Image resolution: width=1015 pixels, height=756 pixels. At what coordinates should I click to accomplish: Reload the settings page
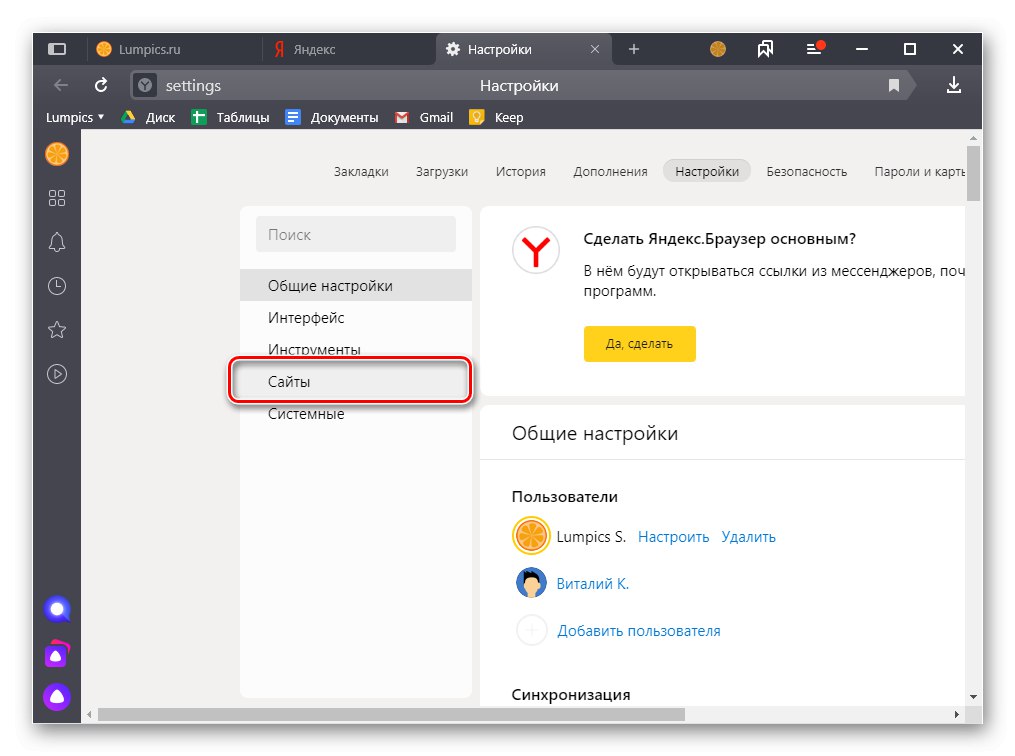click(x=100, y=85)
